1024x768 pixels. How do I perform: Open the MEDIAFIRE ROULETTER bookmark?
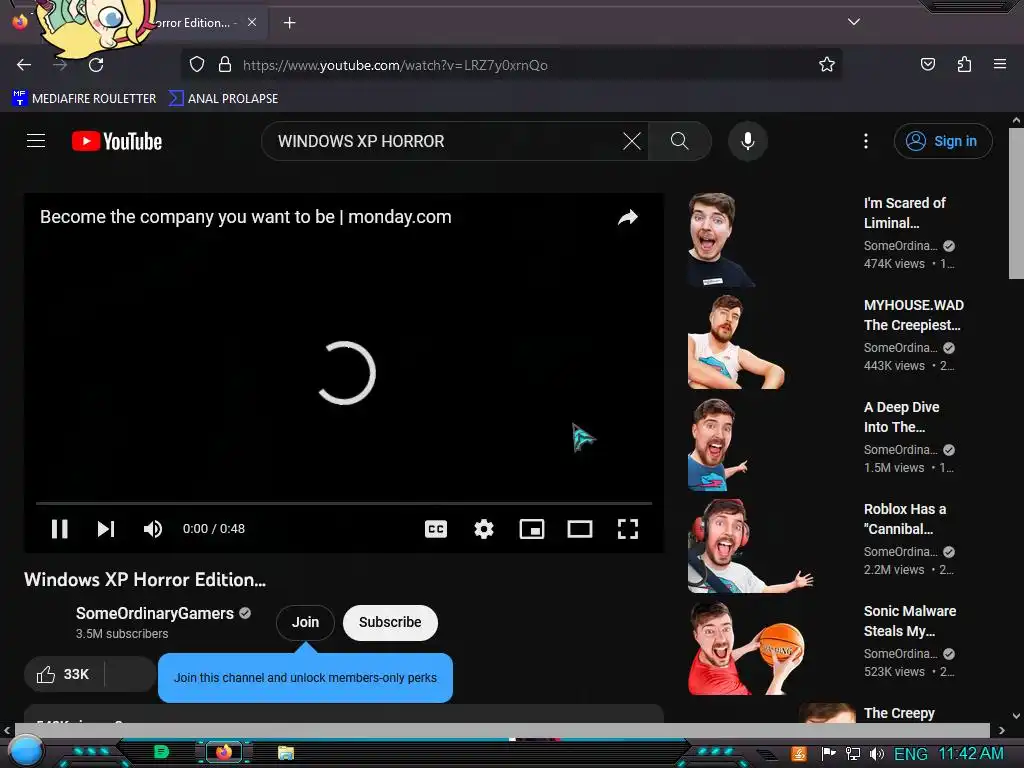84,99
